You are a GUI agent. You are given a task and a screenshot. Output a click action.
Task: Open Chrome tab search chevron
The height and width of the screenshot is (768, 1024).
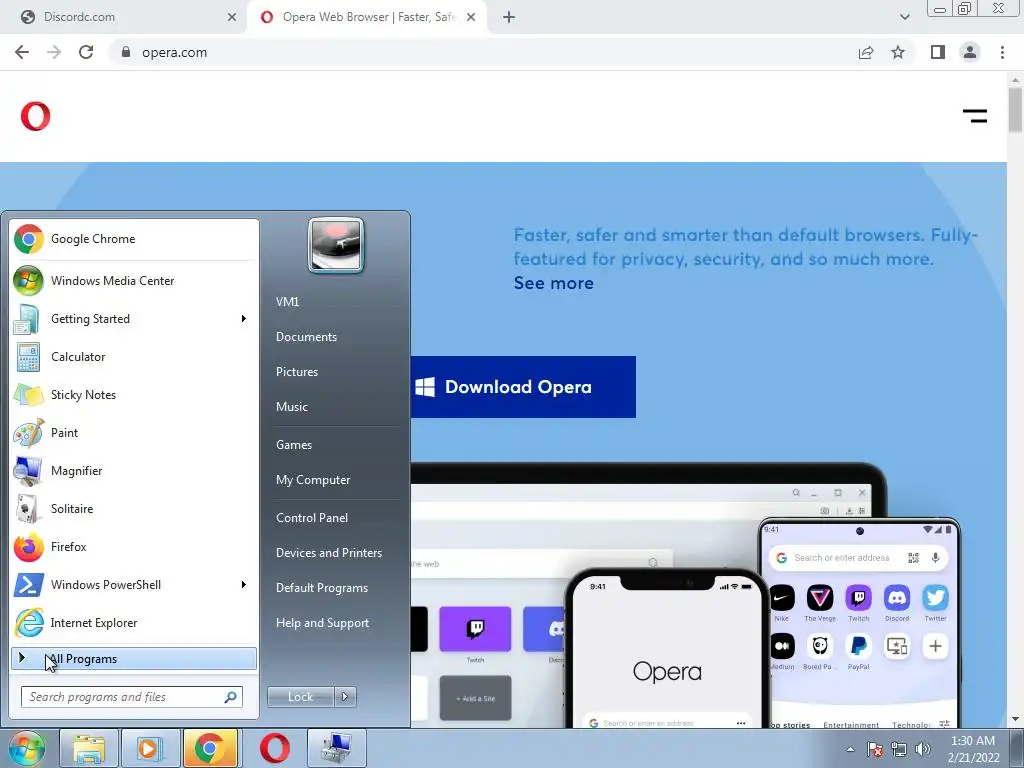904,17
